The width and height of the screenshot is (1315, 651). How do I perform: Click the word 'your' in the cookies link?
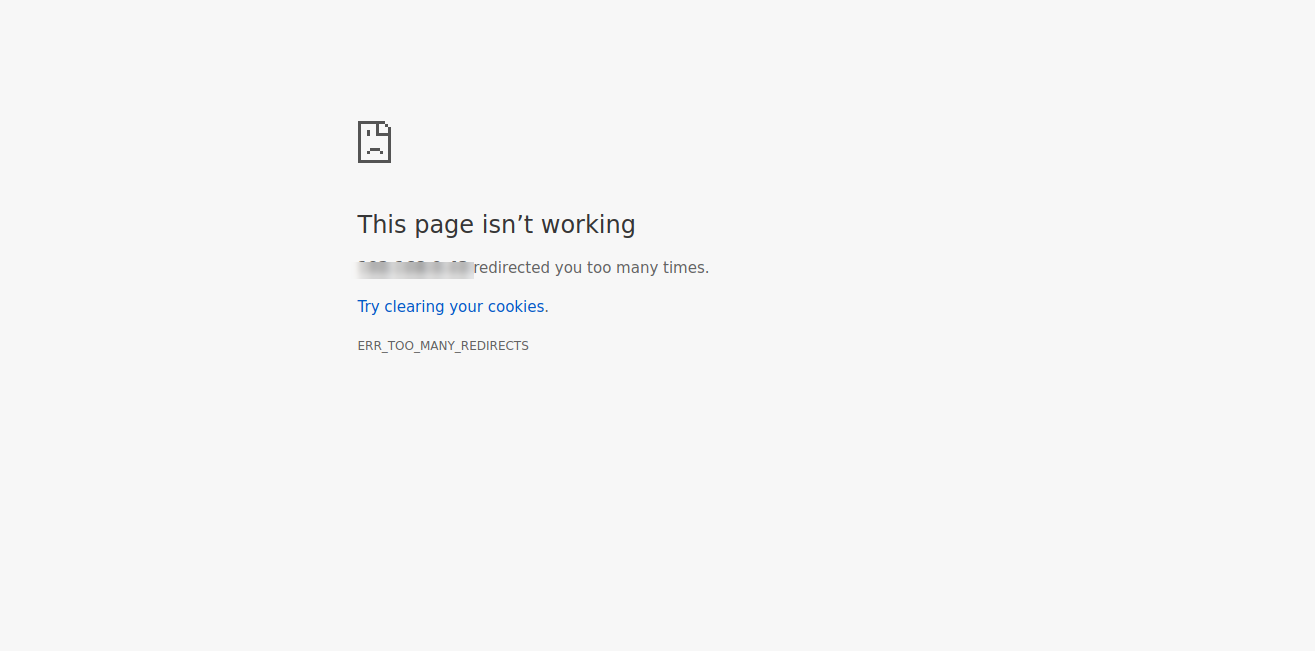pyautogui.click(x=466, y=307)
